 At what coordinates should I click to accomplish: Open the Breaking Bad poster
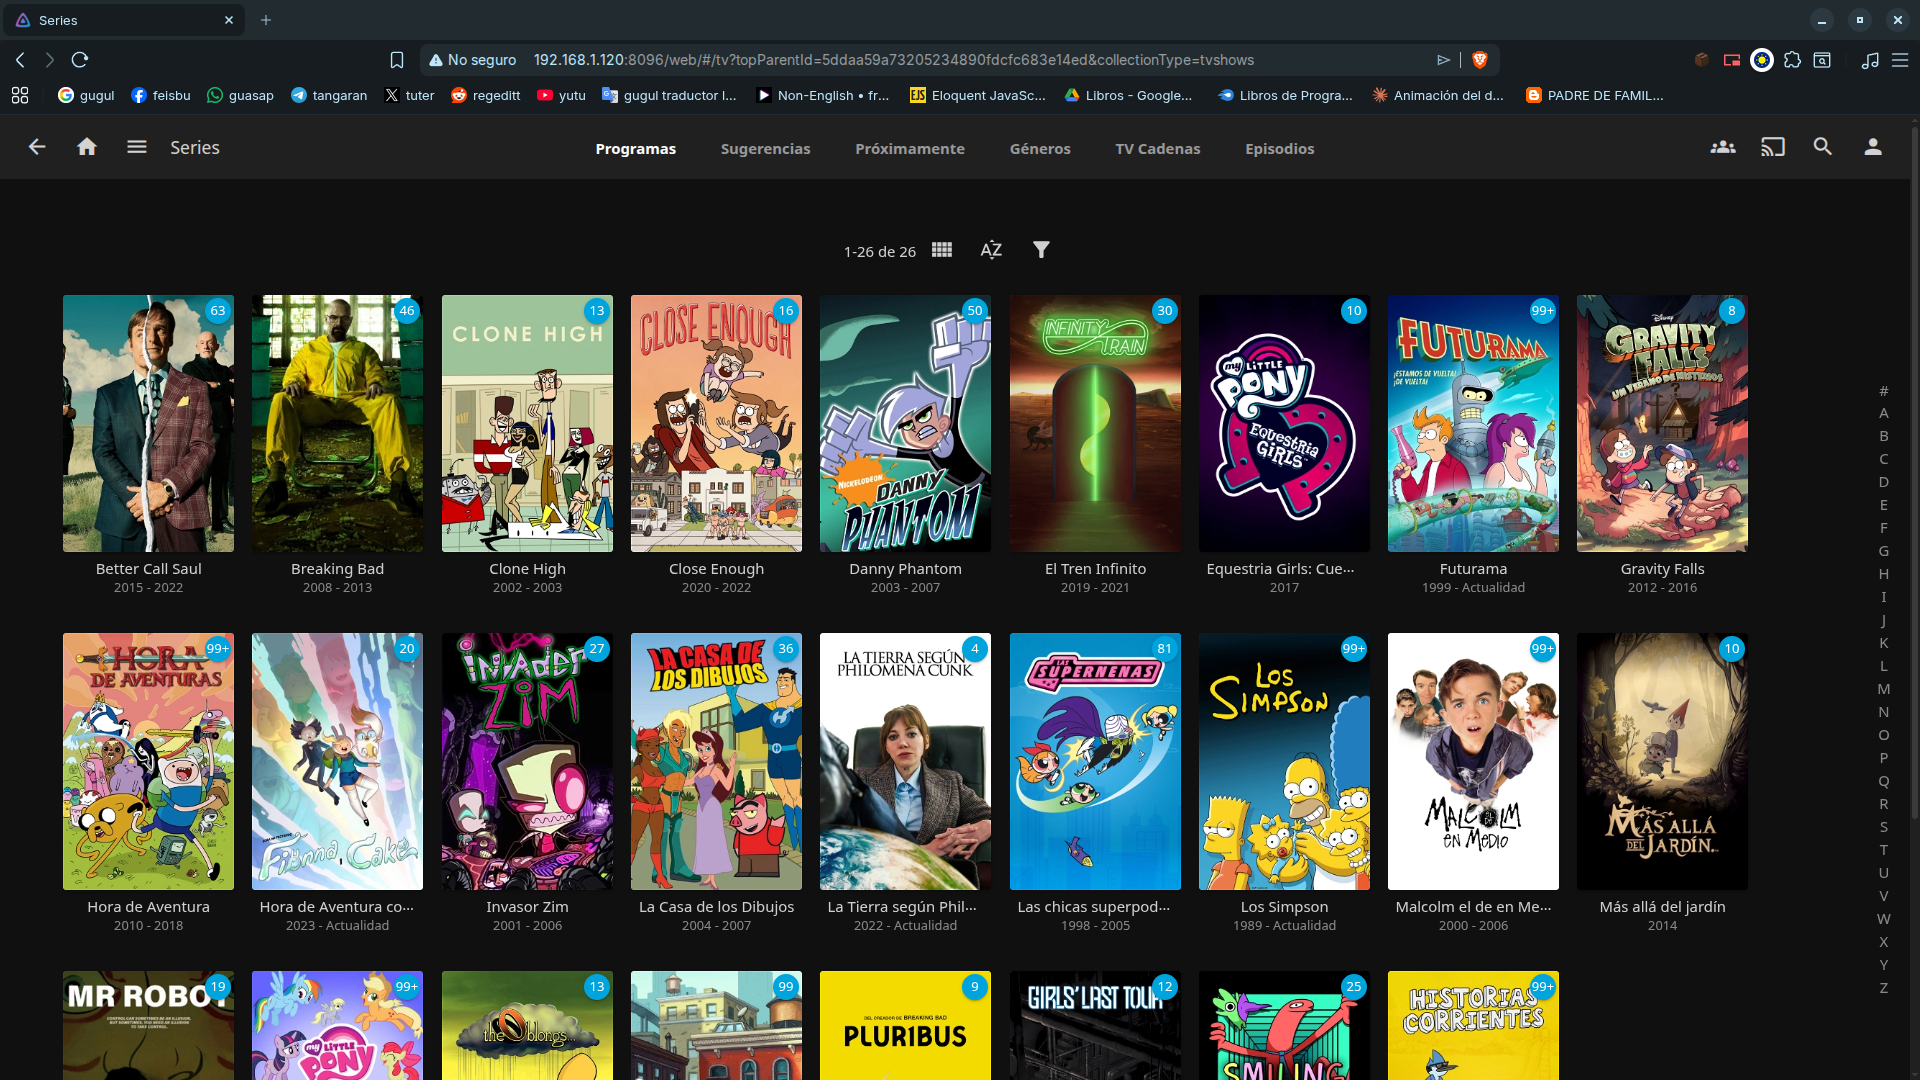337,423
